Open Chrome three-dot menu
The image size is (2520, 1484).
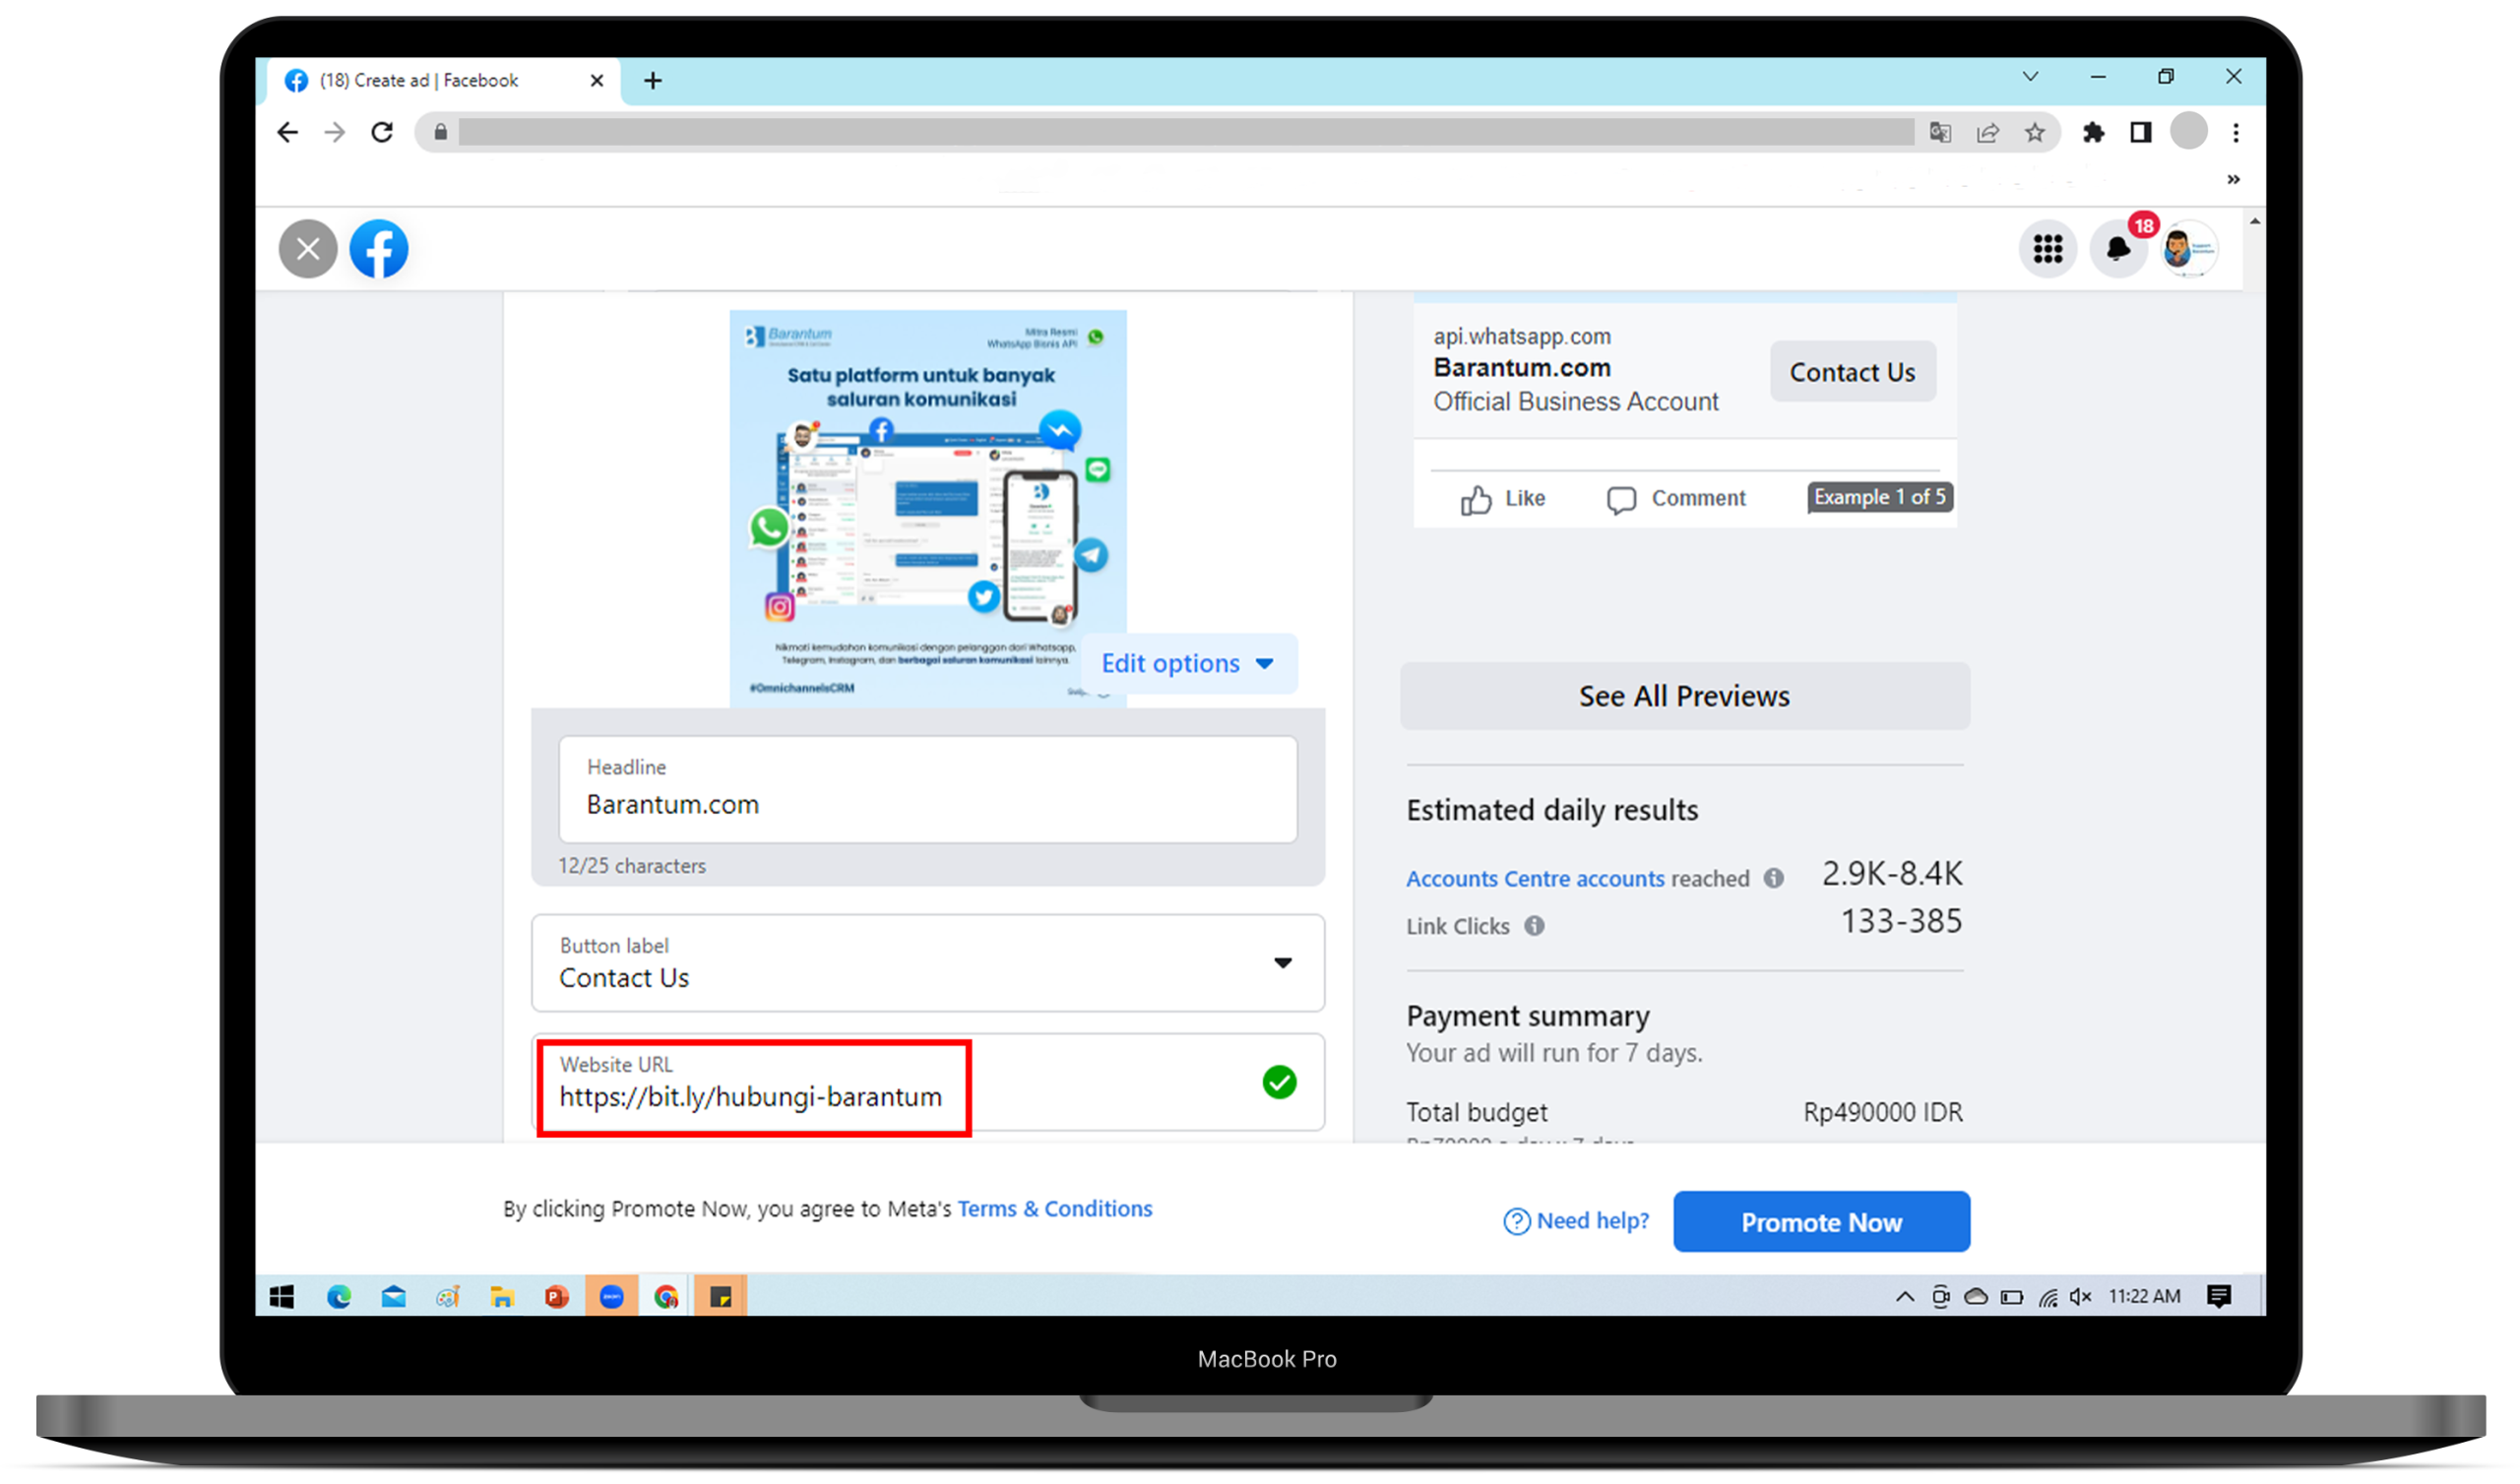pos(2236,132)
